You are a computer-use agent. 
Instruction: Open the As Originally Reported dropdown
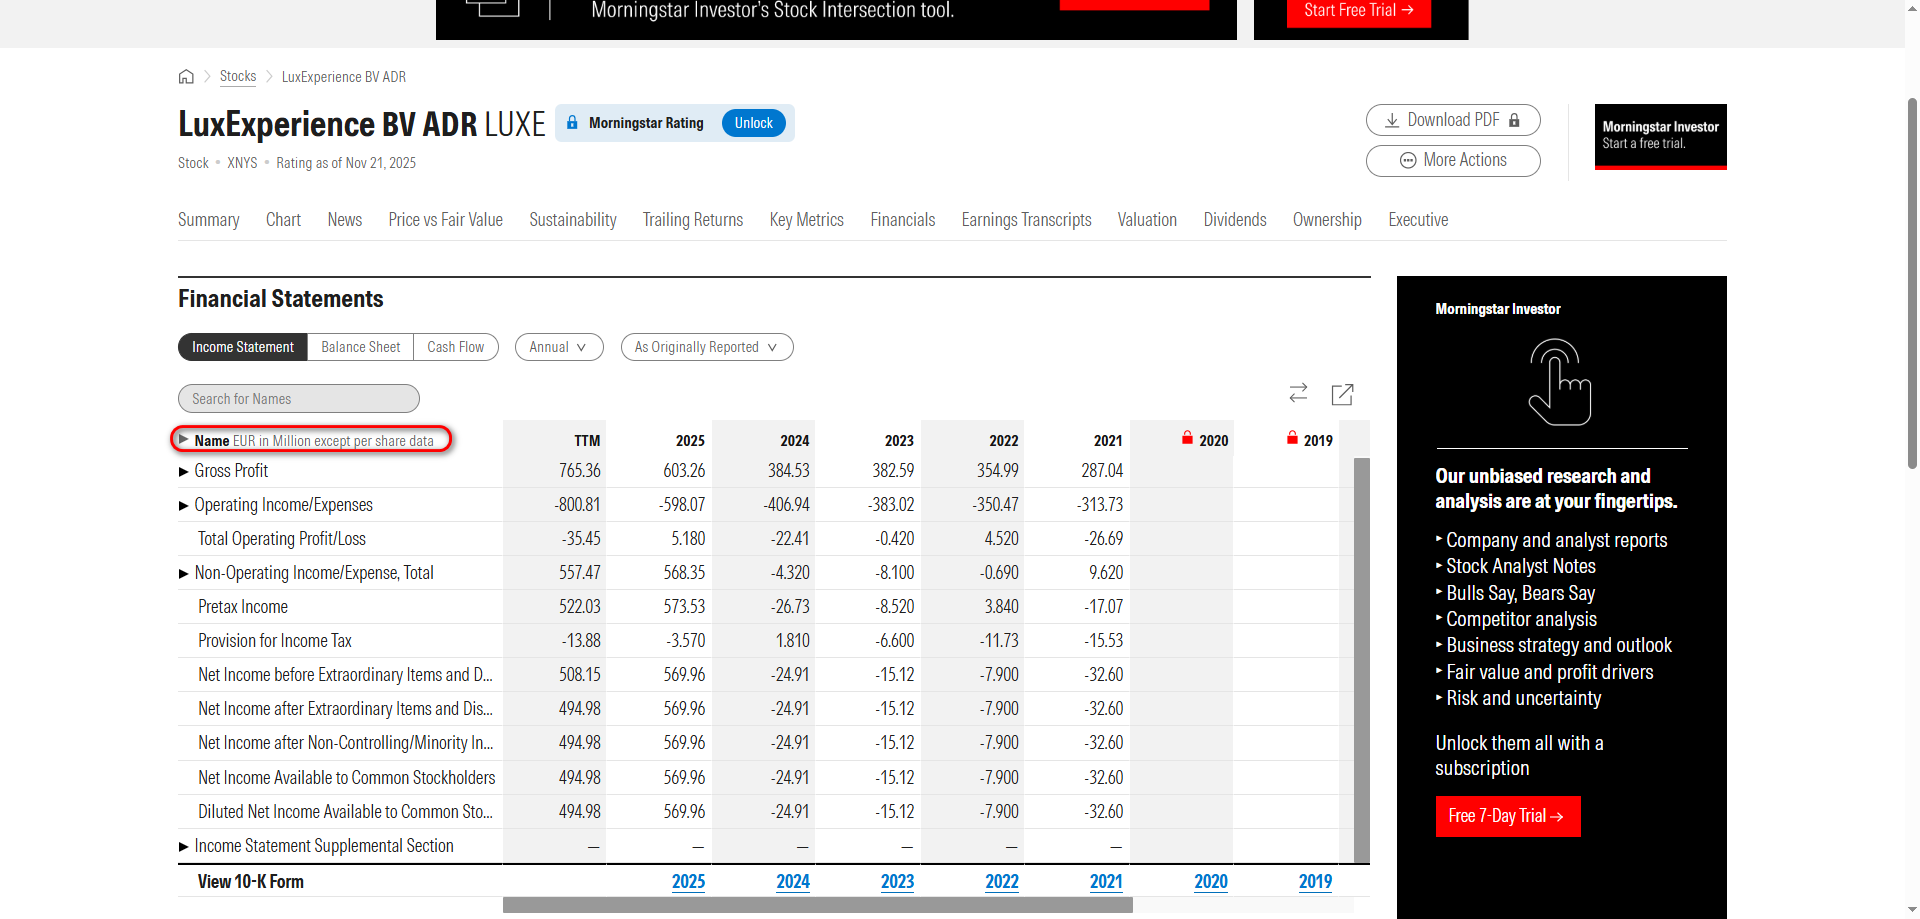[706, 347]
